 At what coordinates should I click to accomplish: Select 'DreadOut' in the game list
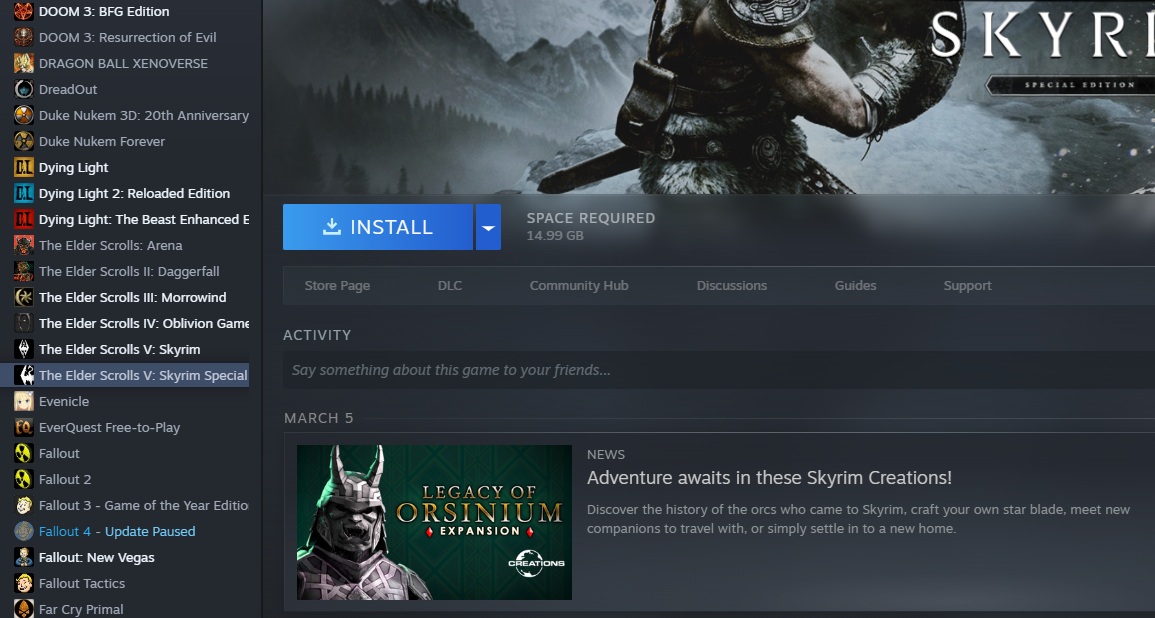pyautogui.click(x=68, y=89)
